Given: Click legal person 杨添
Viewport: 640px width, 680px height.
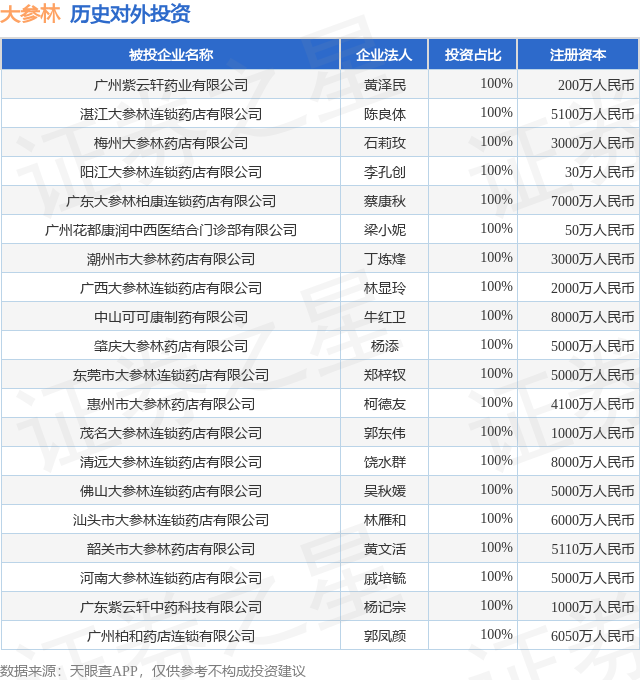Looking at the screenshot, I should pyautogui.click(x=385, y=346).
